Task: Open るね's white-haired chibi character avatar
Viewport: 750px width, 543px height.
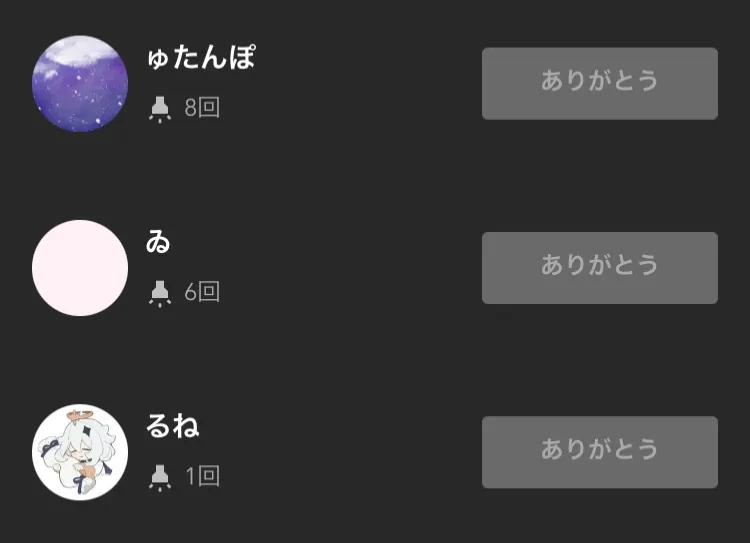Action: 80,452
